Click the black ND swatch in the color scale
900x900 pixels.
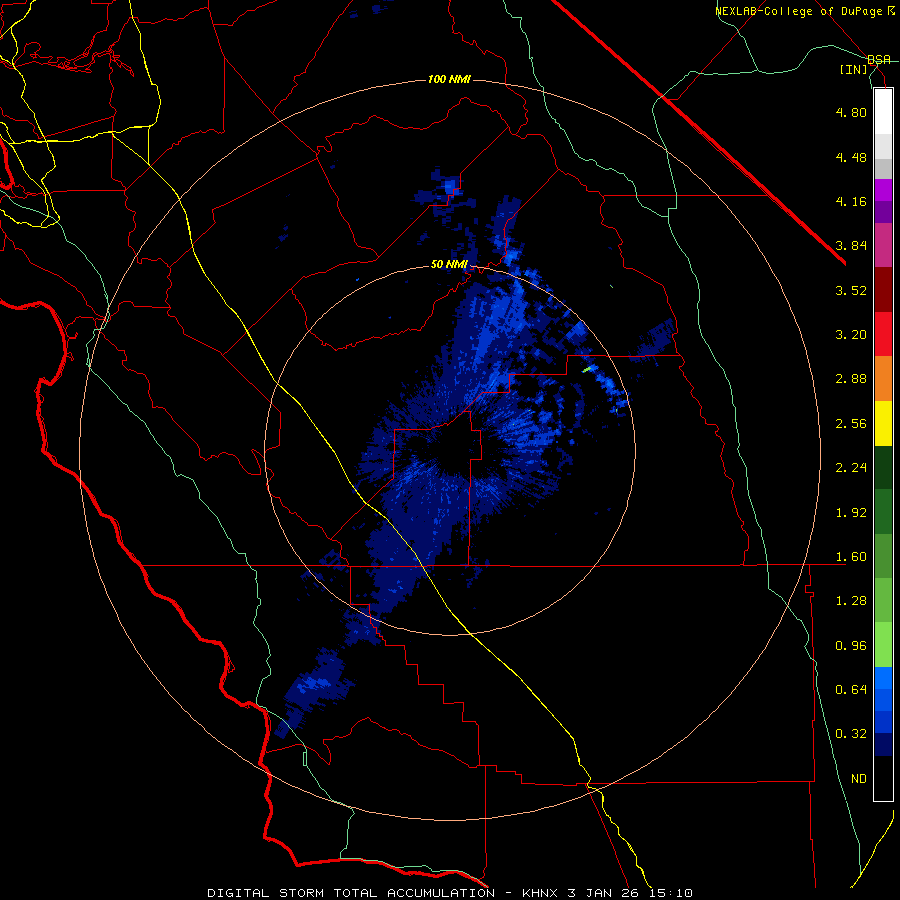[x=883, y=778]
